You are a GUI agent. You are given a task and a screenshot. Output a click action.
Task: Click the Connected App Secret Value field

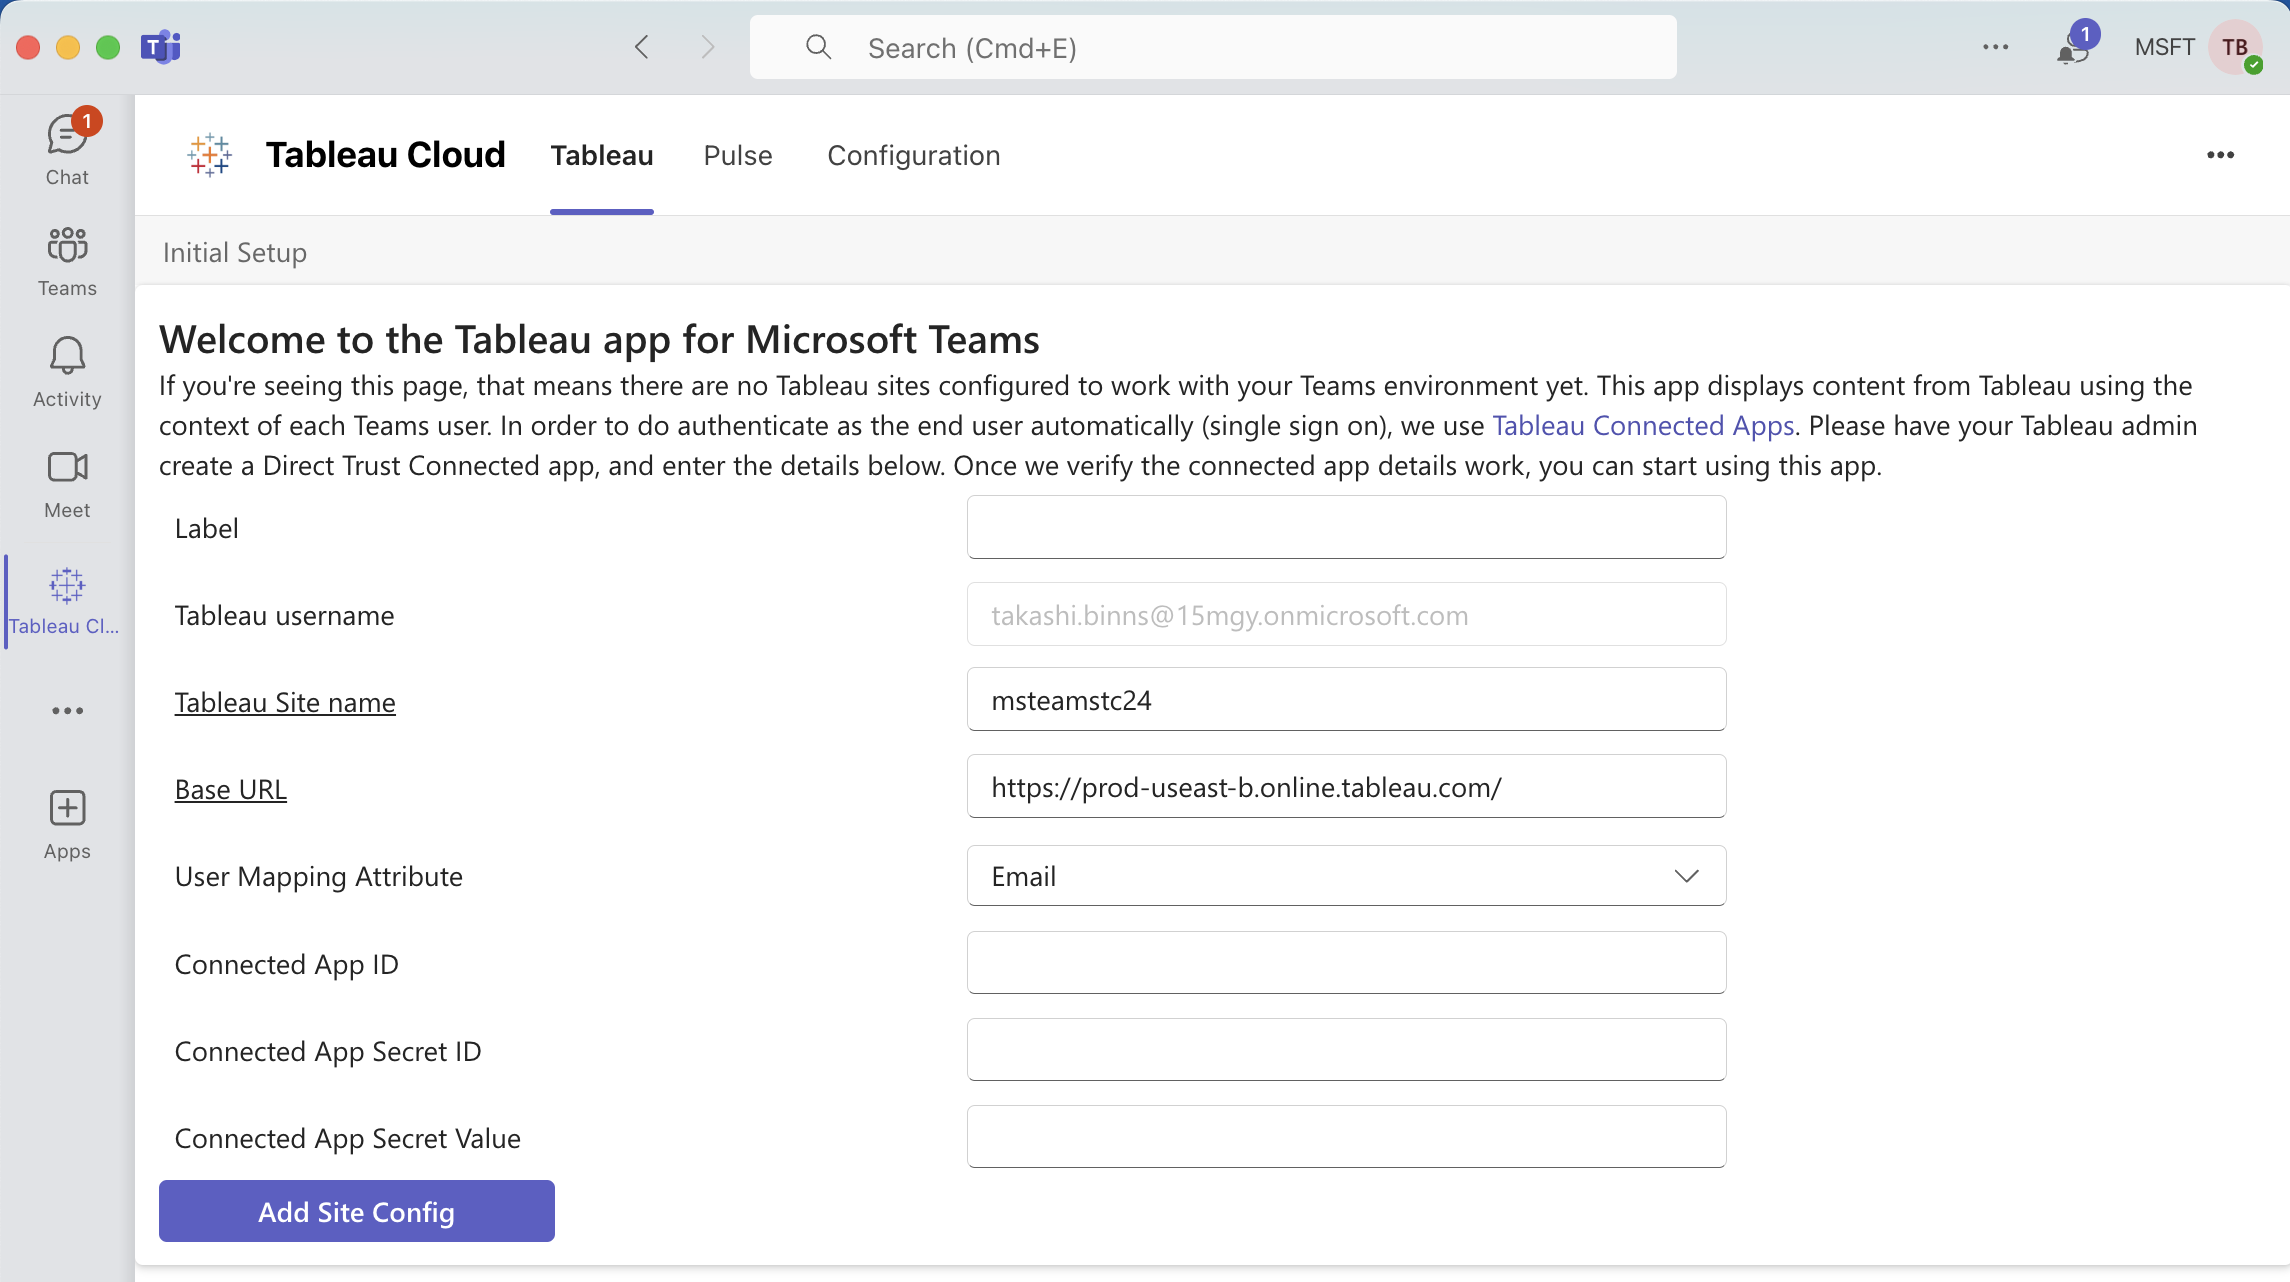[x=1346, y=1136]
